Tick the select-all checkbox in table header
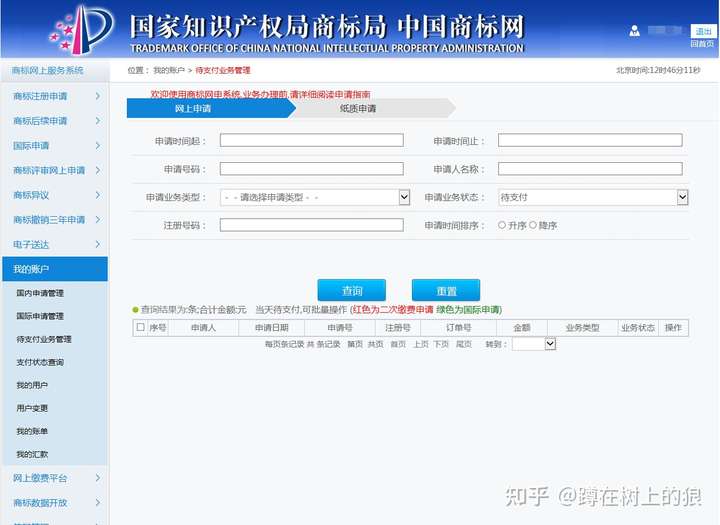 pos(141,327)
